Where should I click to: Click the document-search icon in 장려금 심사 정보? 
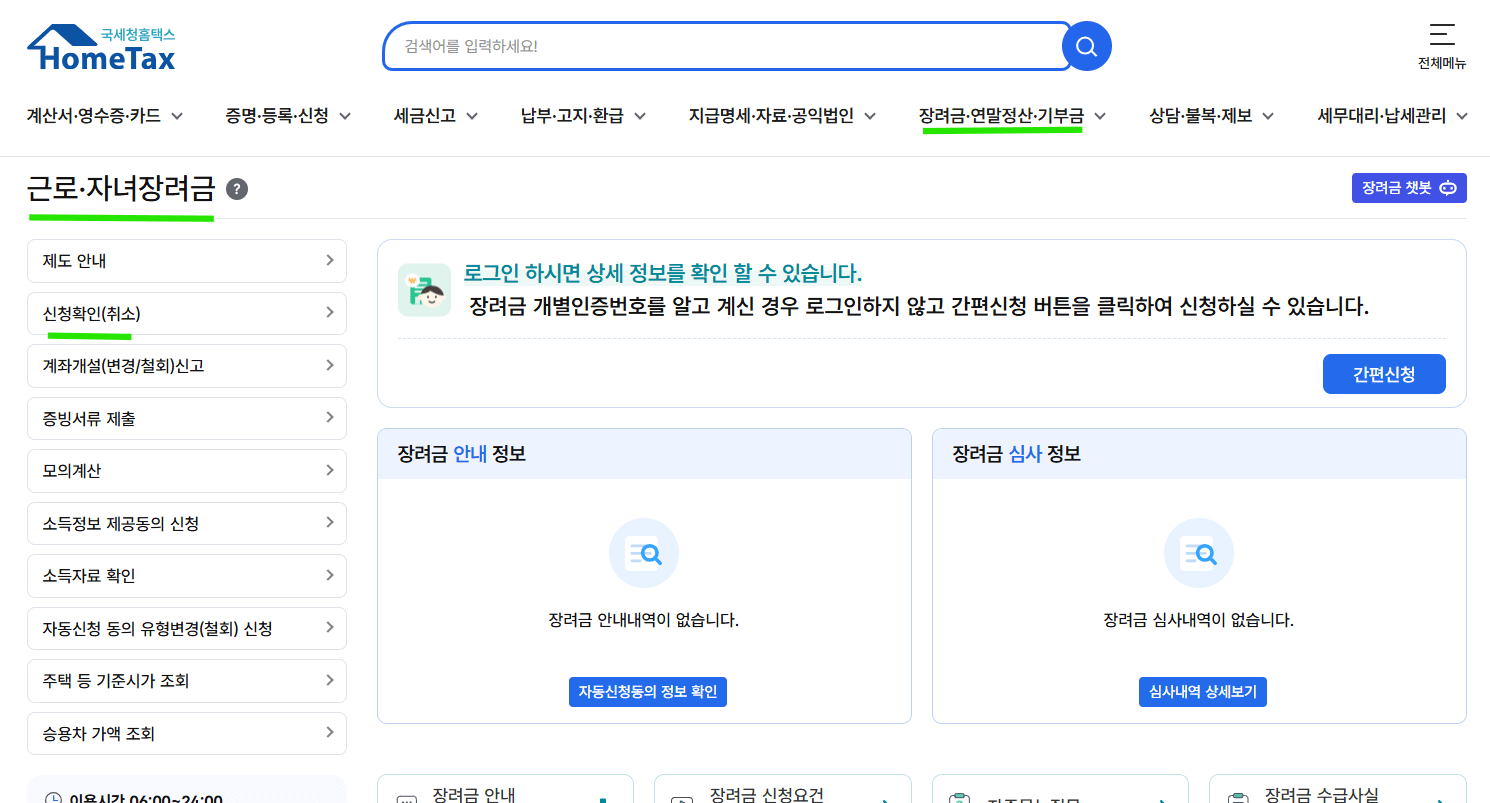pyautogui.click(x=1198, y=552)
